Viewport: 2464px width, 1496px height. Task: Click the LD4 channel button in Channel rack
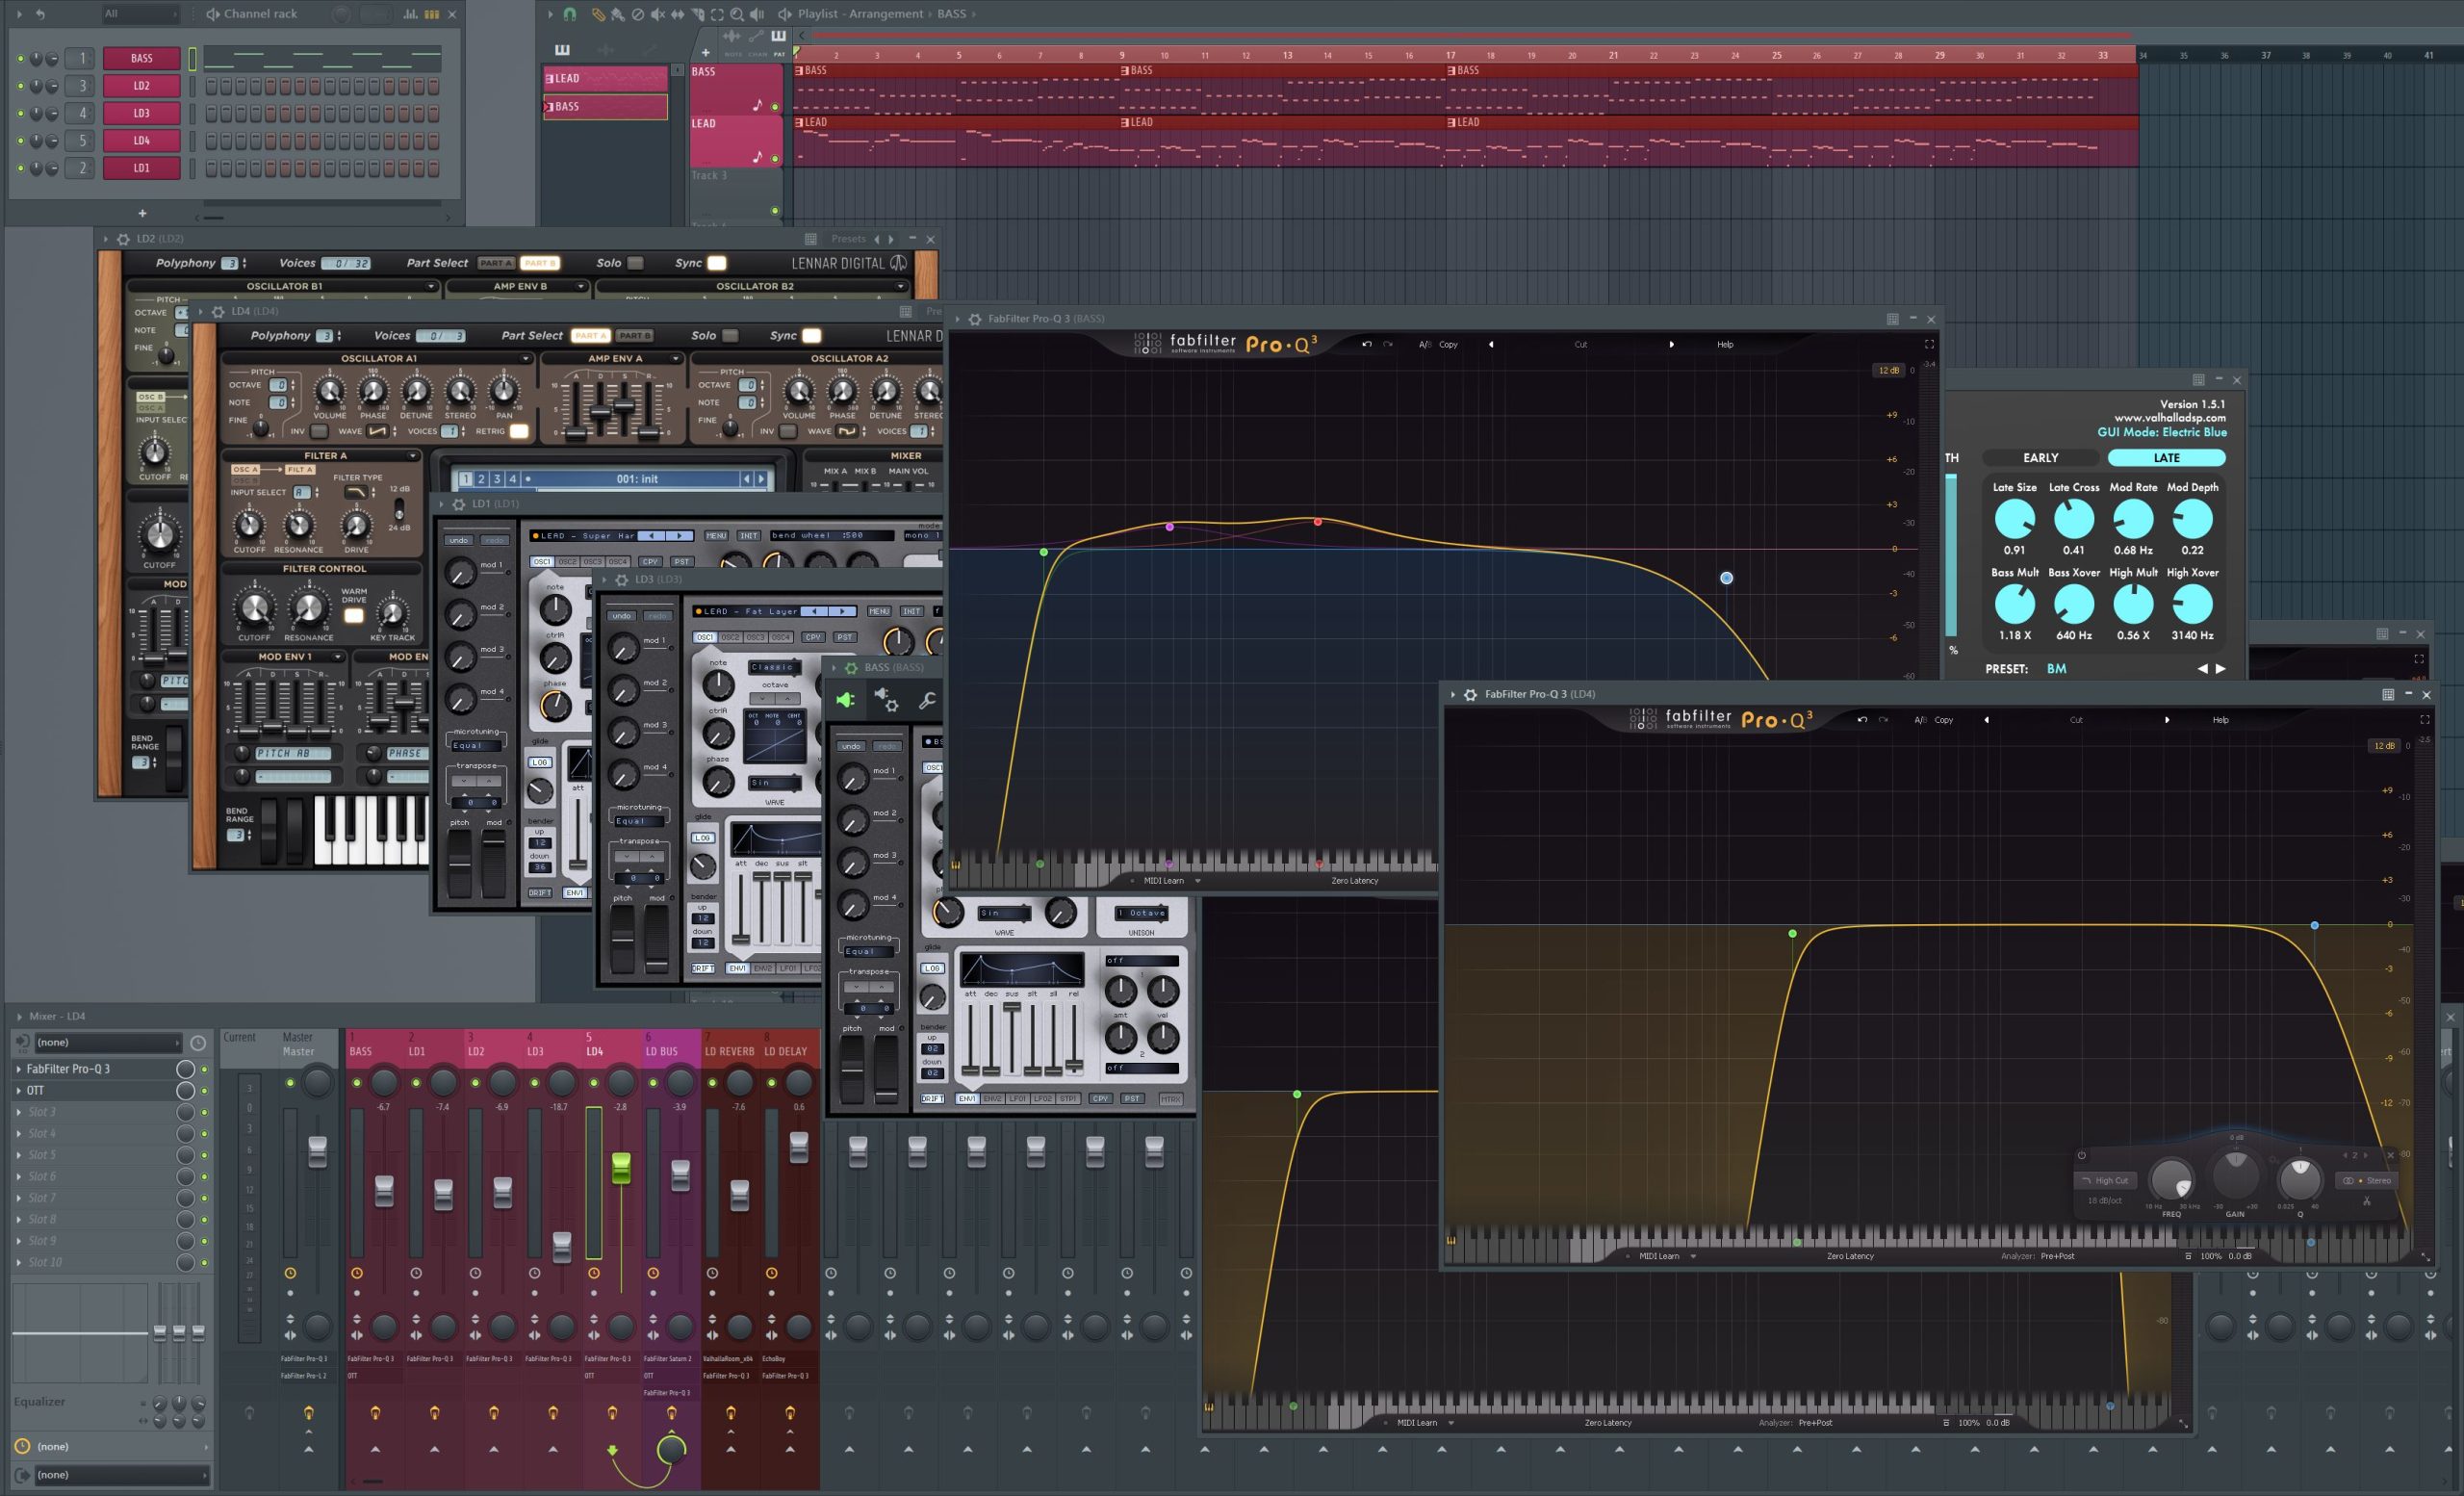[x=142, y=140]
